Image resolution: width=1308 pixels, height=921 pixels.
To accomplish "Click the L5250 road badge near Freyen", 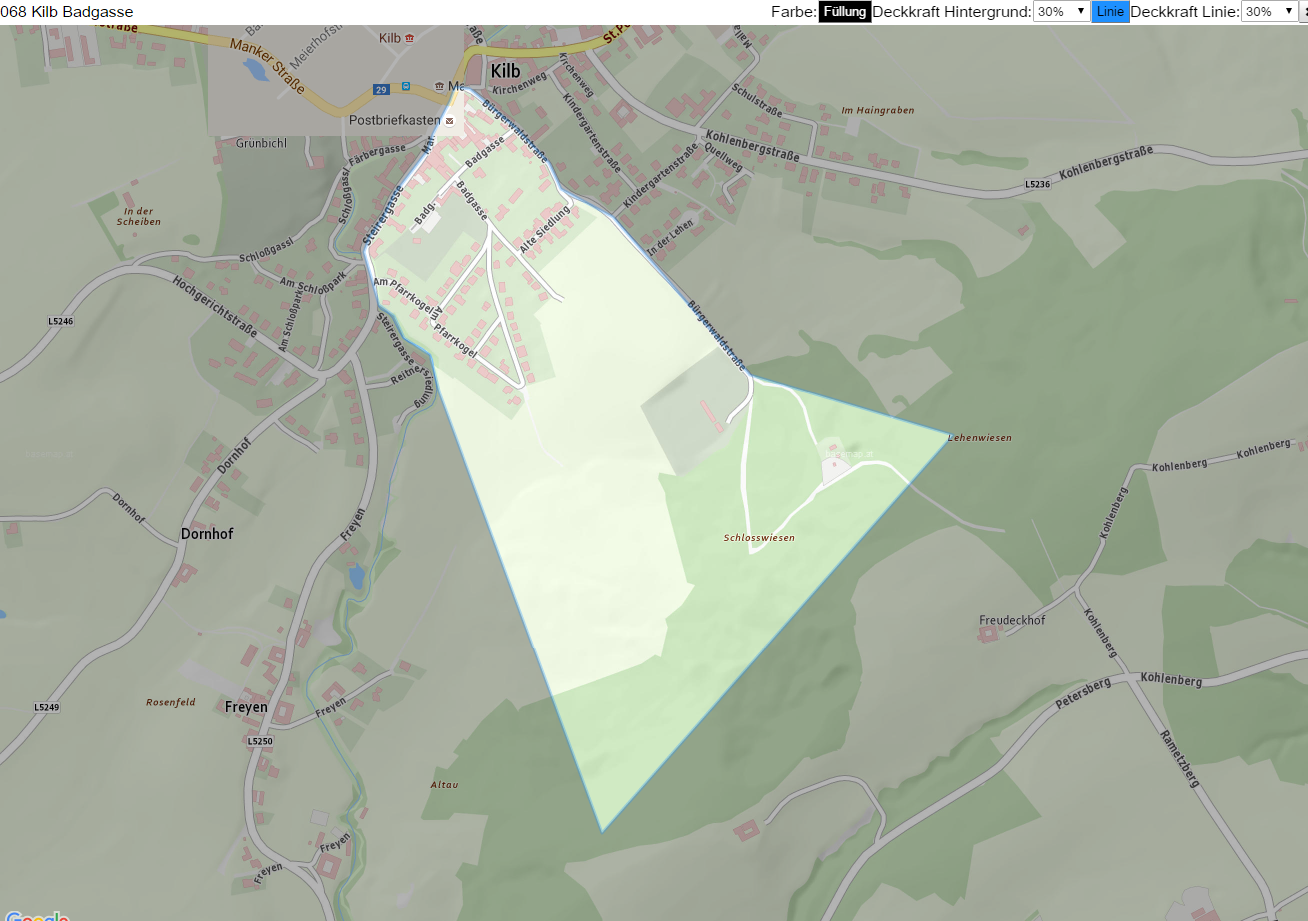I will coord(260,741).
